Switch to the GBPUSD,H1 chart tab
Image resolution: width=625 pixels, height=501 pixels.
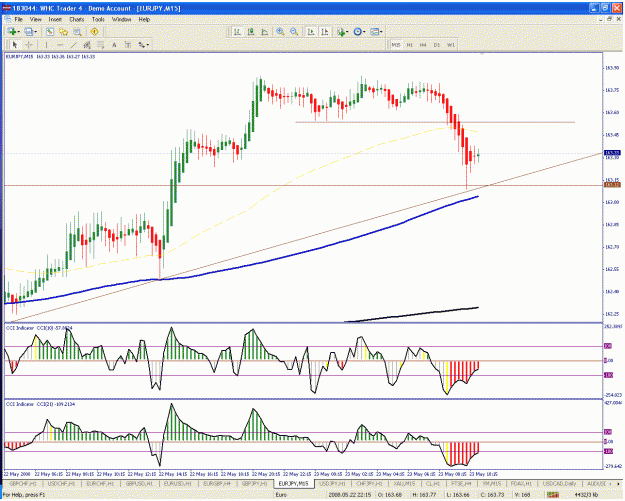click(x=139, y=484)
